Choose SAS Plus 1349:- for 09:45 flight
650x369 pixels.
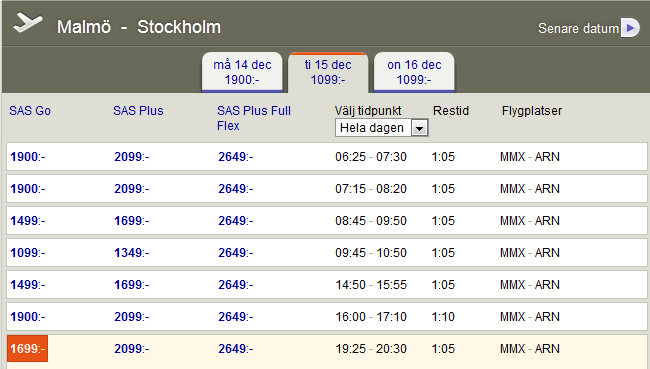(x=131, y=252)
